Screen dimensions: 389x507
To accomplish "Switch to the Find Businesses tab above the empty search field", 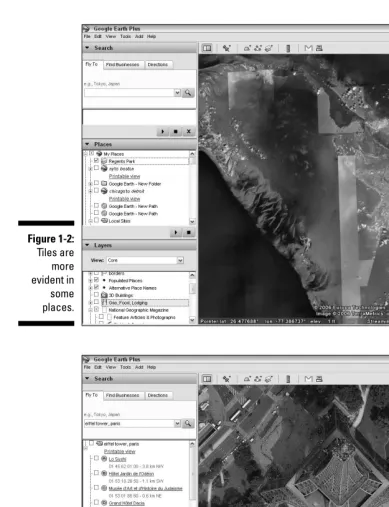I will pos(122,65).
